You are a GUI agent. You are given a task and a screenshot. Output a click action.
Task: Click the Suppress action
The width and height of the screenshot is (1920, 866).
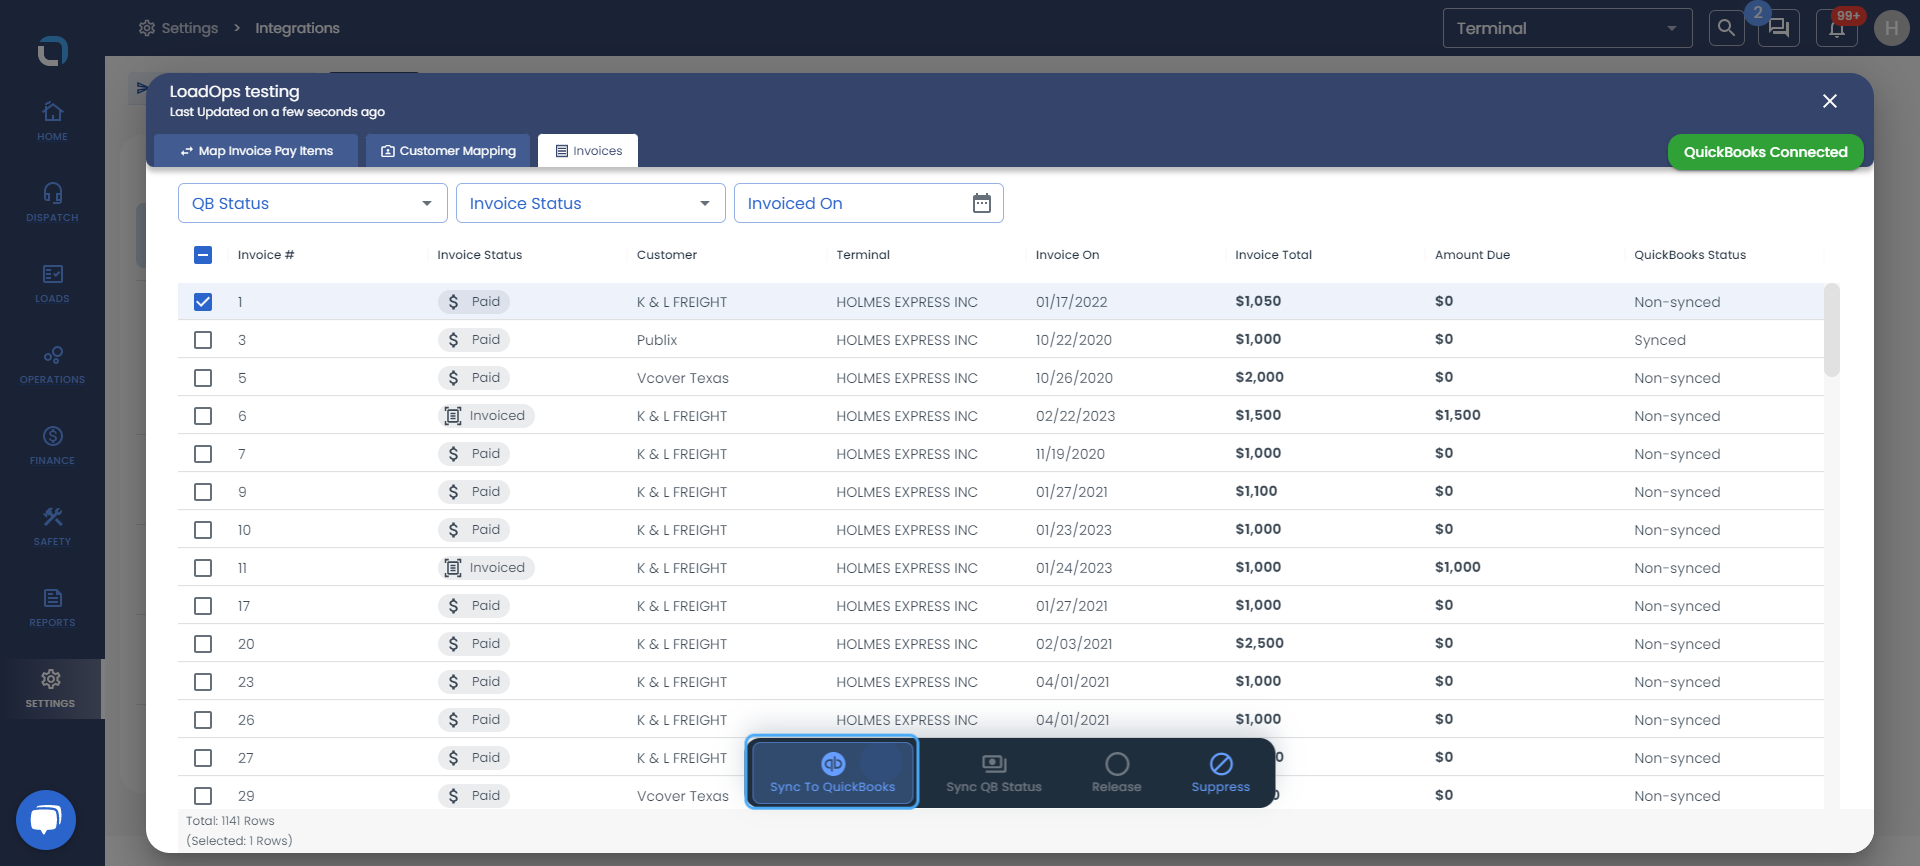[1221, 772]
